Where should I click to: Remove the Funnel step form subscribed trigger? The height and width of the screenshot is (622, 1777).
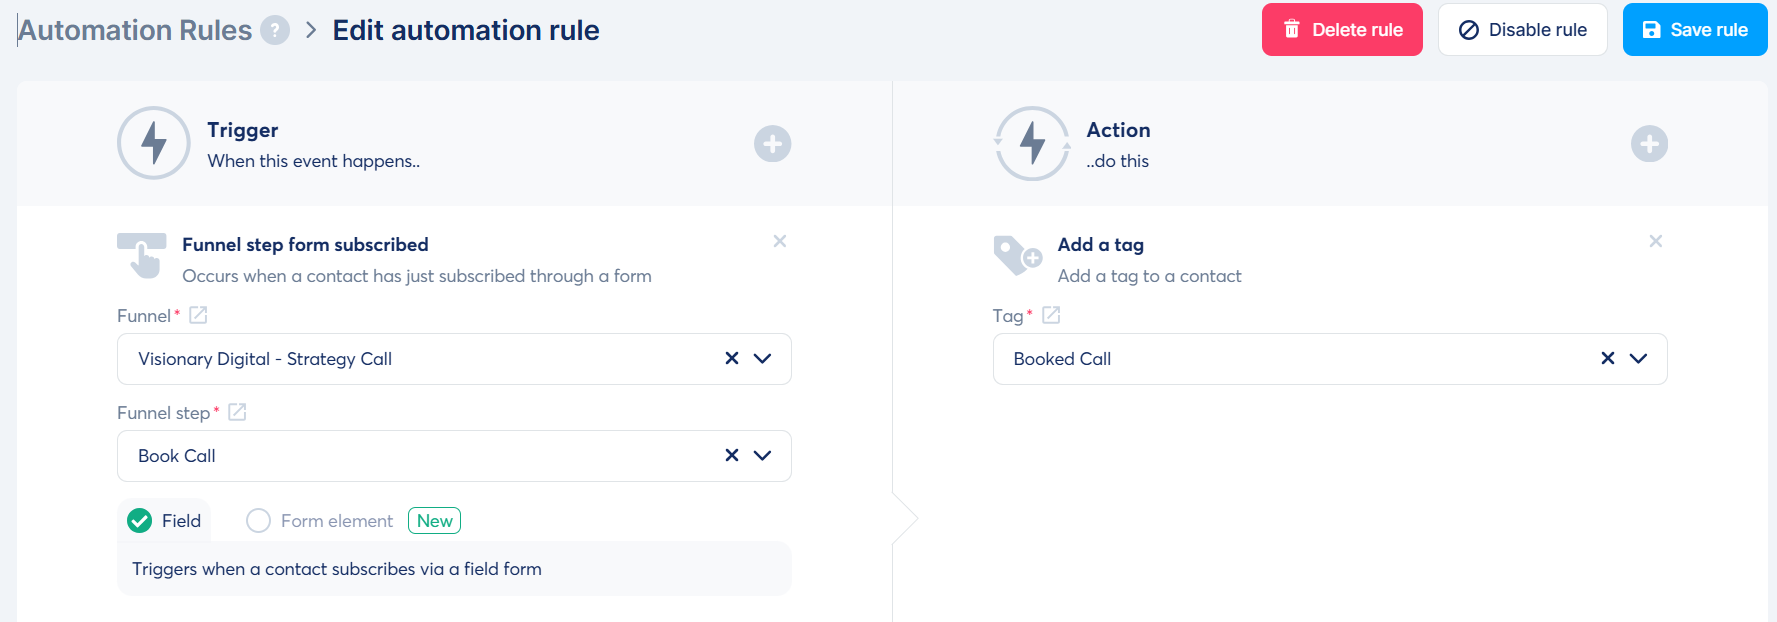tap(780, 241)
